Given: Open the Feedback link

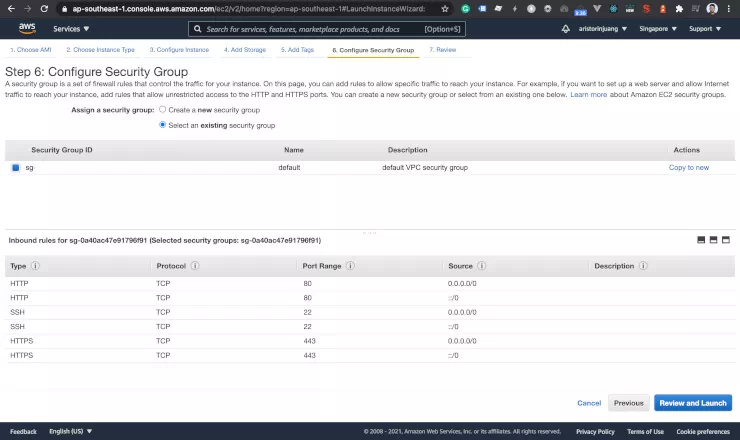Looking at the screenshot, I should click(23, 432).
